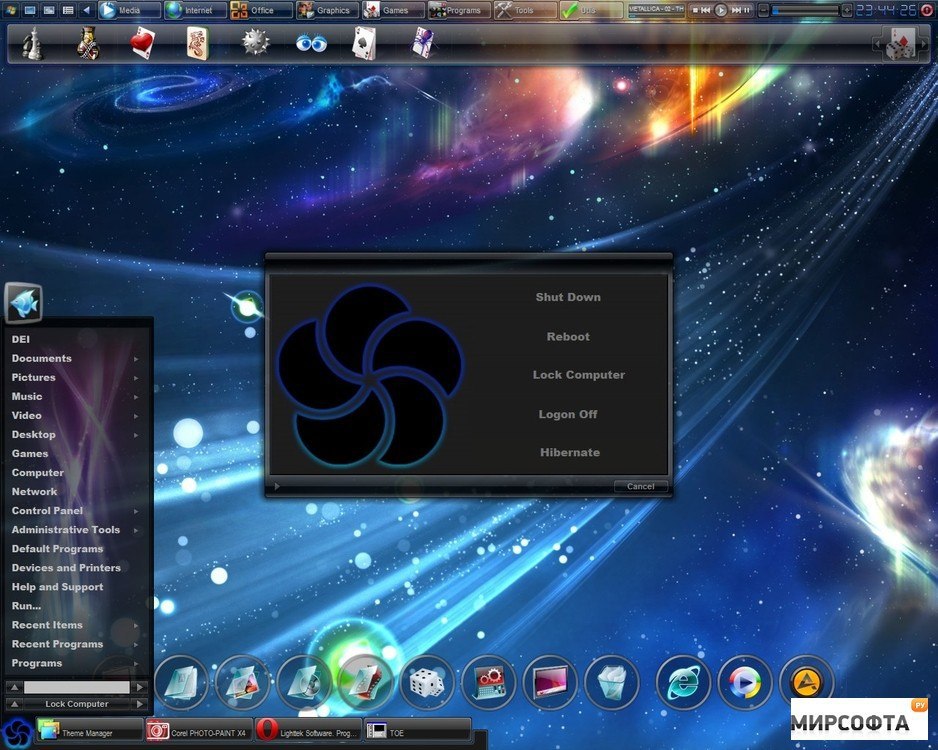
Task: Switch to Corel PHOTO-PAINT X4 taskbar item
Action: click(x=199, y=731)
